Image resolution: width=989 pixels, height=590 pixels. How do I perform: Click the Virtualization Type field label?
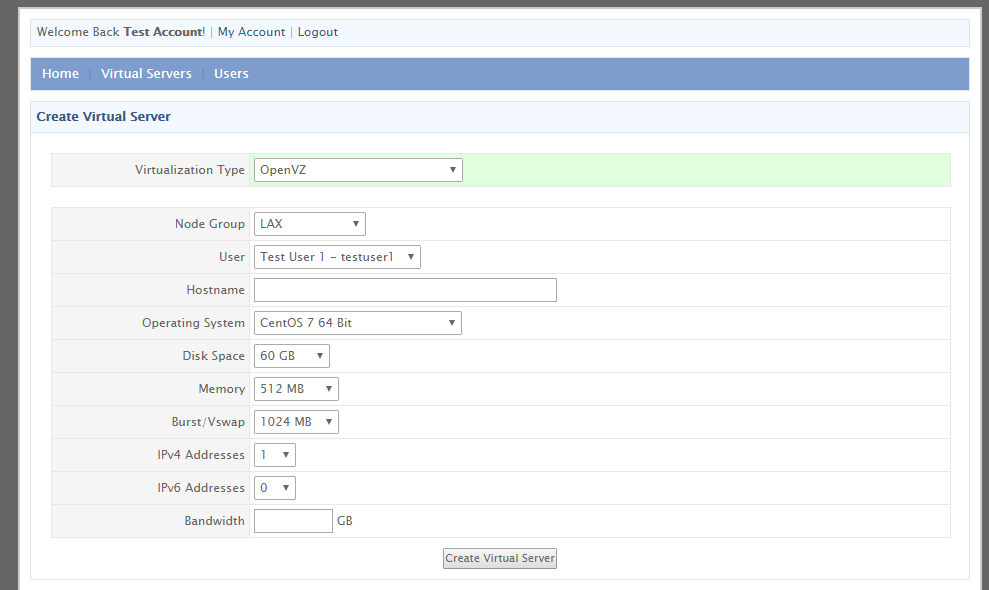point(190,170)
